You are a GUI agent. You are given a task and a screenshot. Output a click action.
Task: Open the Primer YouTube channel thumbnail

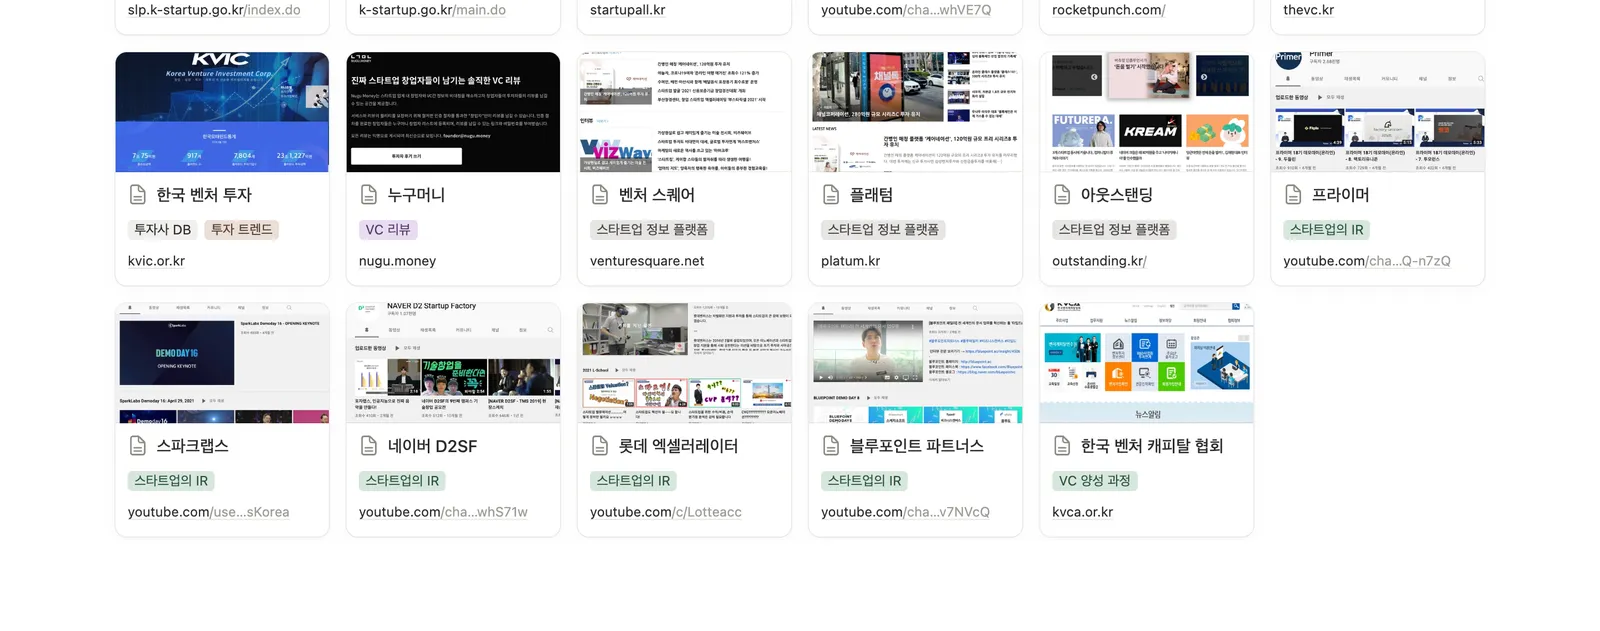[1377, 112]
